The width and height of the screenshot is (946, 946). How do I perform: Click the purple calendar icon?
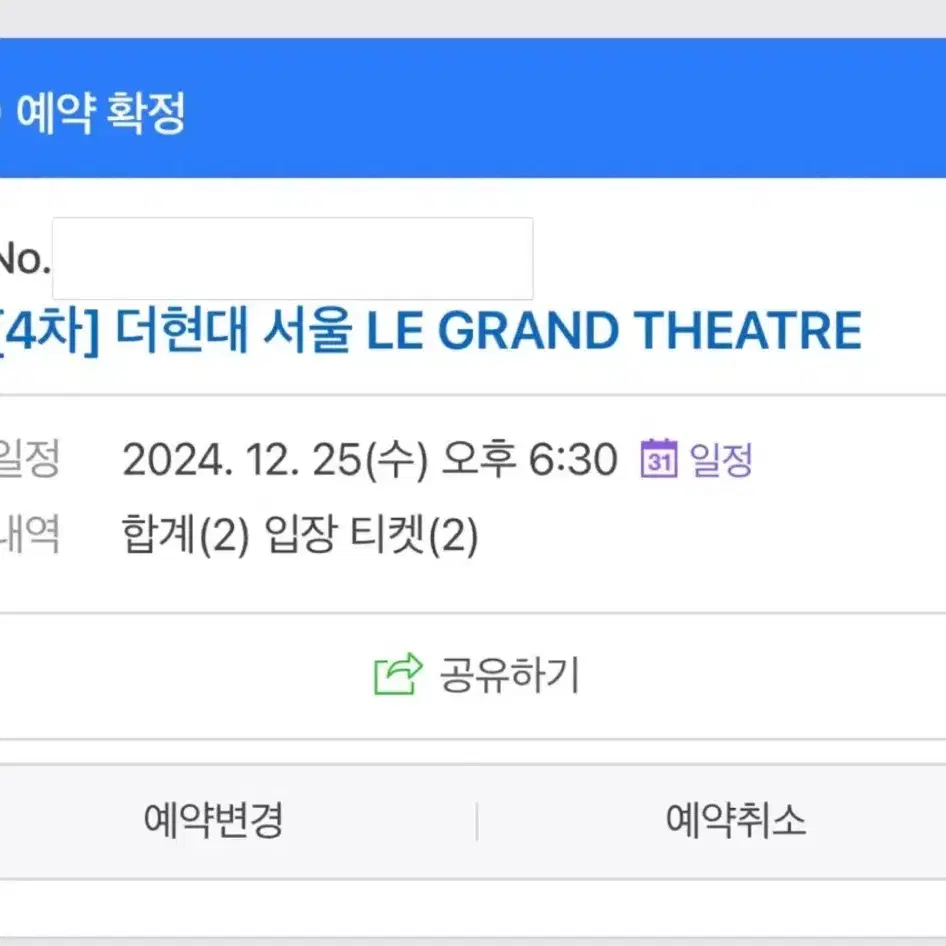[659, 459]
